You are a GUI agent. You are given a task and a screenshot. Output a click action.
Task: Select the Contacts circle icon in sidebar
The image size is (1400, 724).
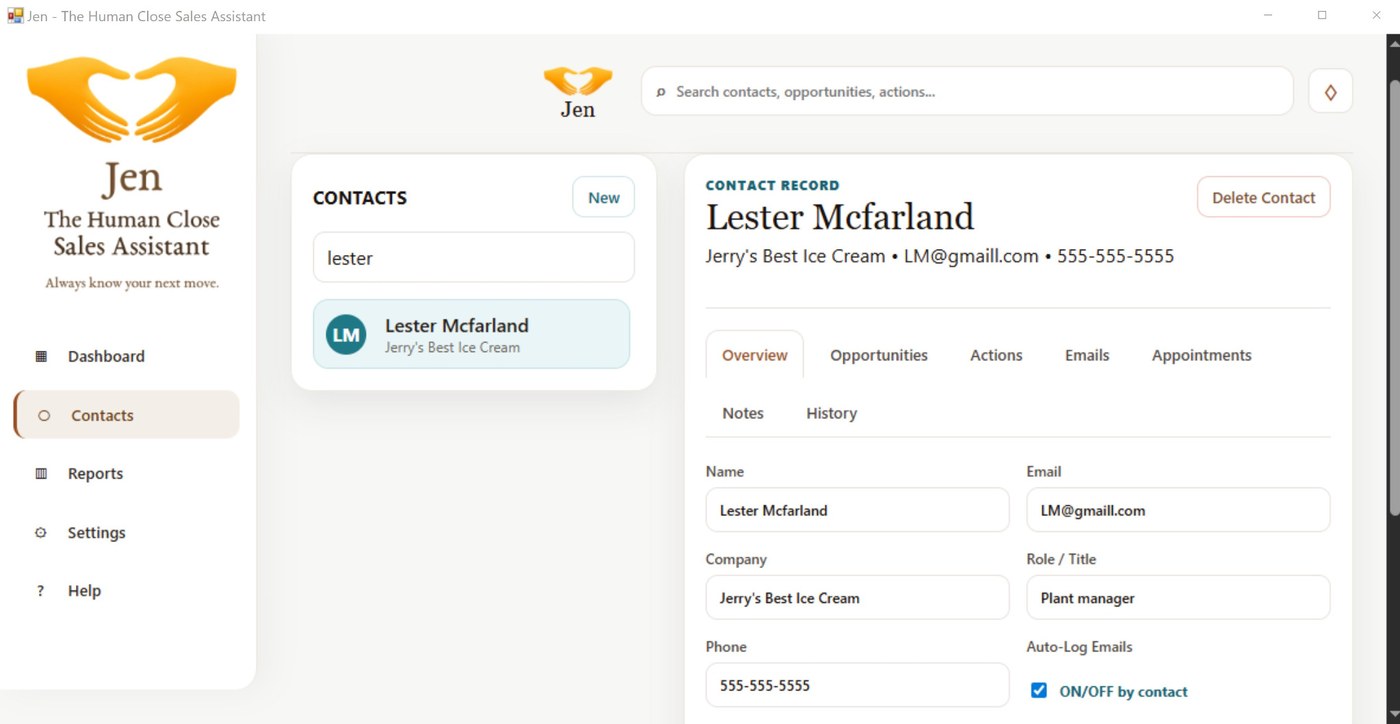click(44, 415)
